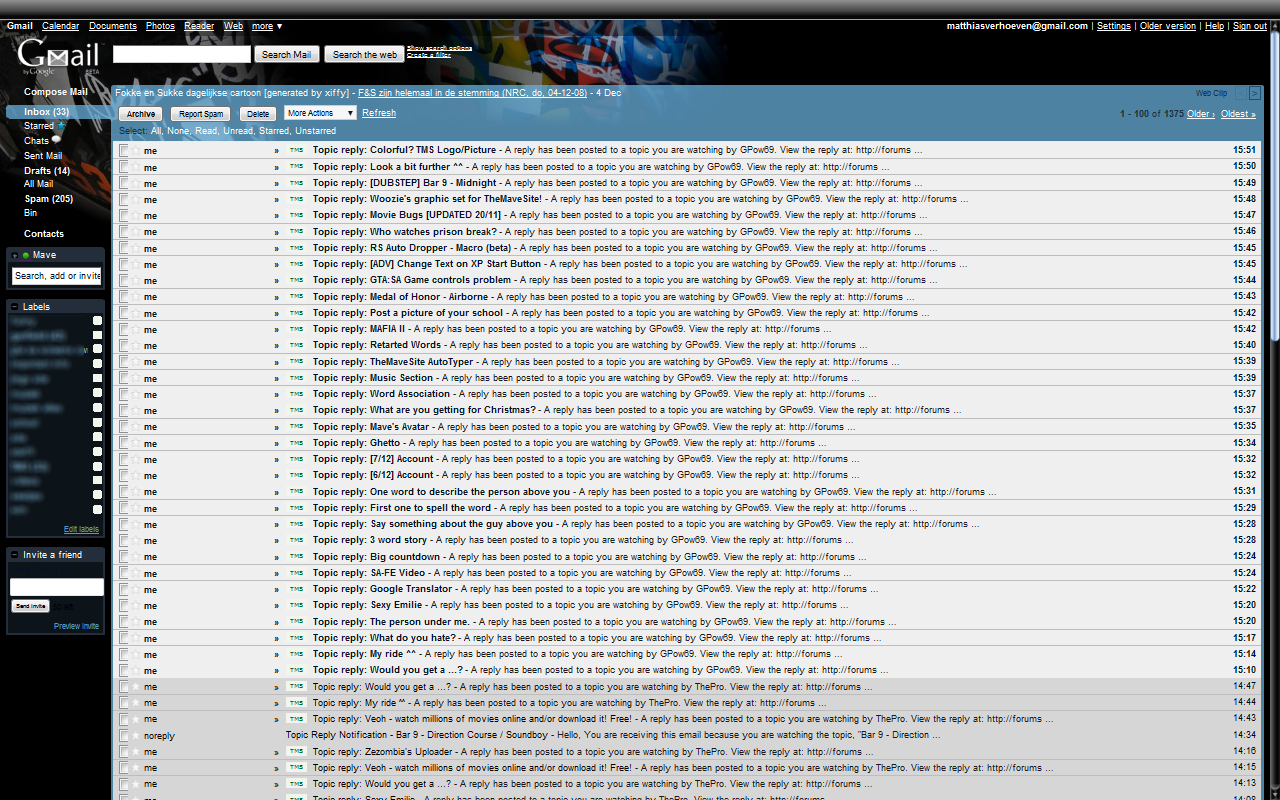The width and height of the screenshot is (1280, 800).
Task: Show next web clip with the arrow button
Action: [x=1255, y=93]
